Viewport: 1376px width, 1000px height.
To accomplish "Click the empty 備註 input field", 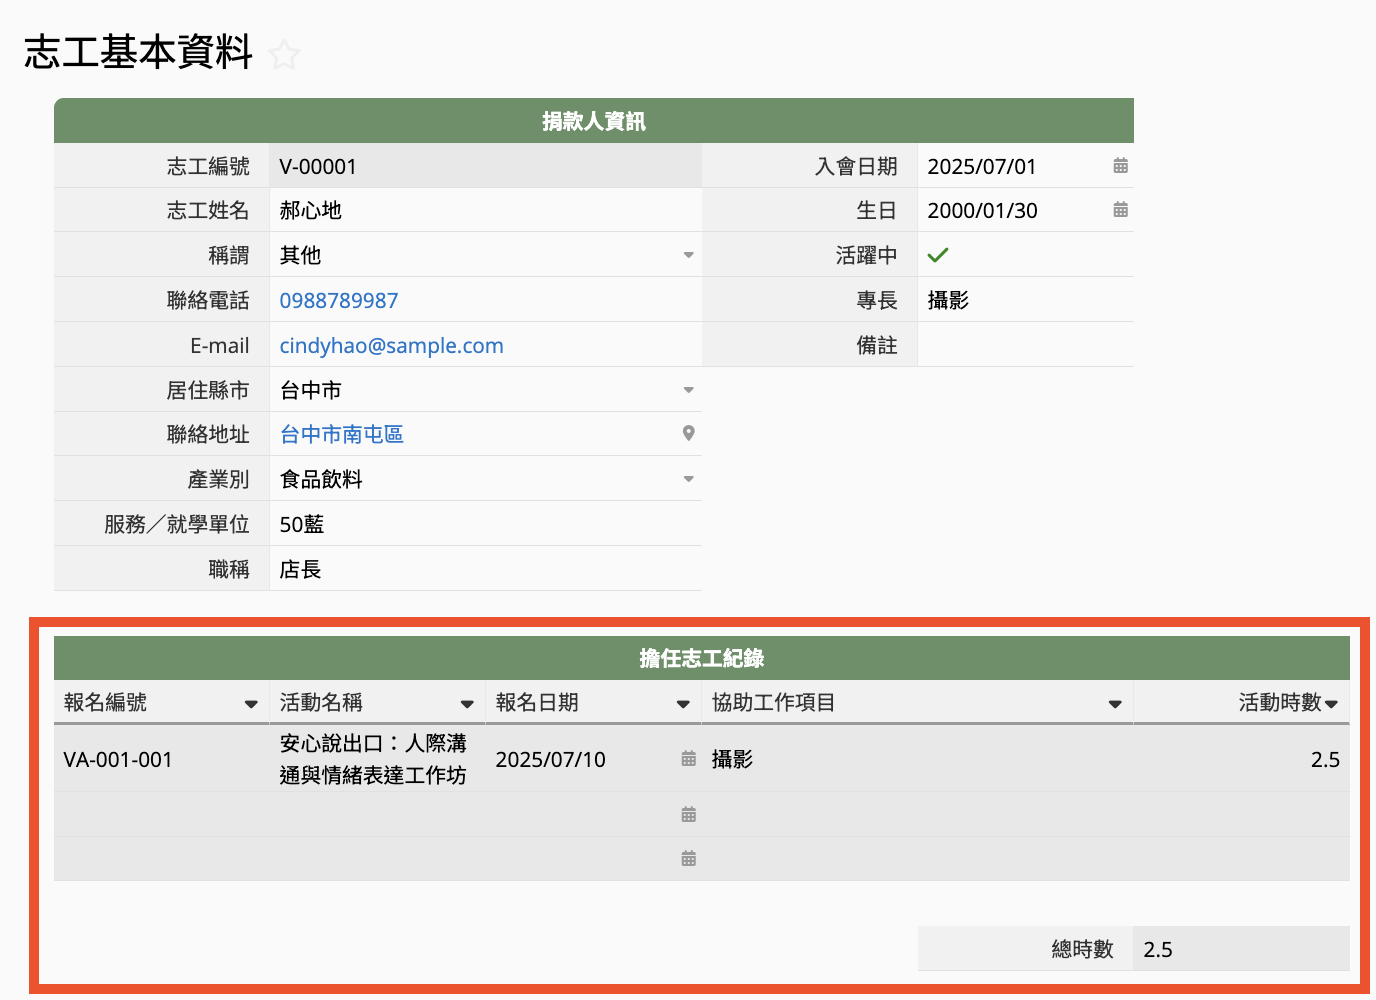I will pyautogui.click(x=1025, y=345).
